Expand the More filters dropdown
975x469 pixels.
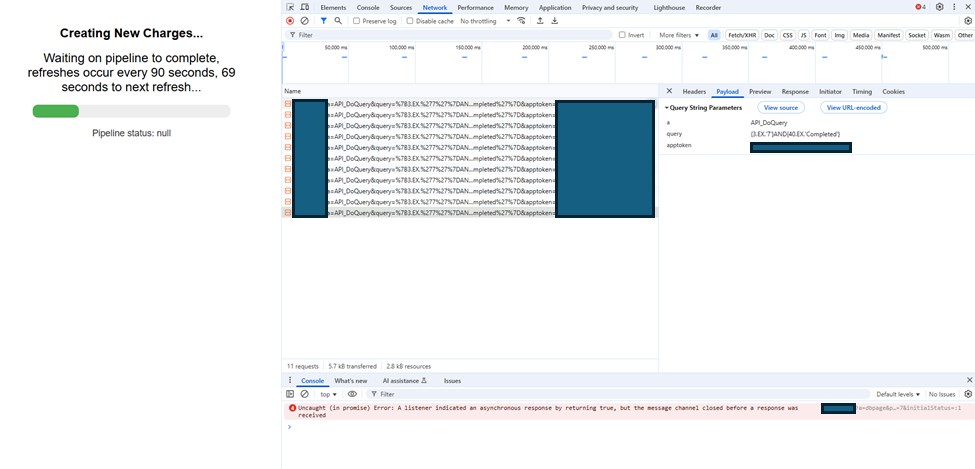coord(679,35)
